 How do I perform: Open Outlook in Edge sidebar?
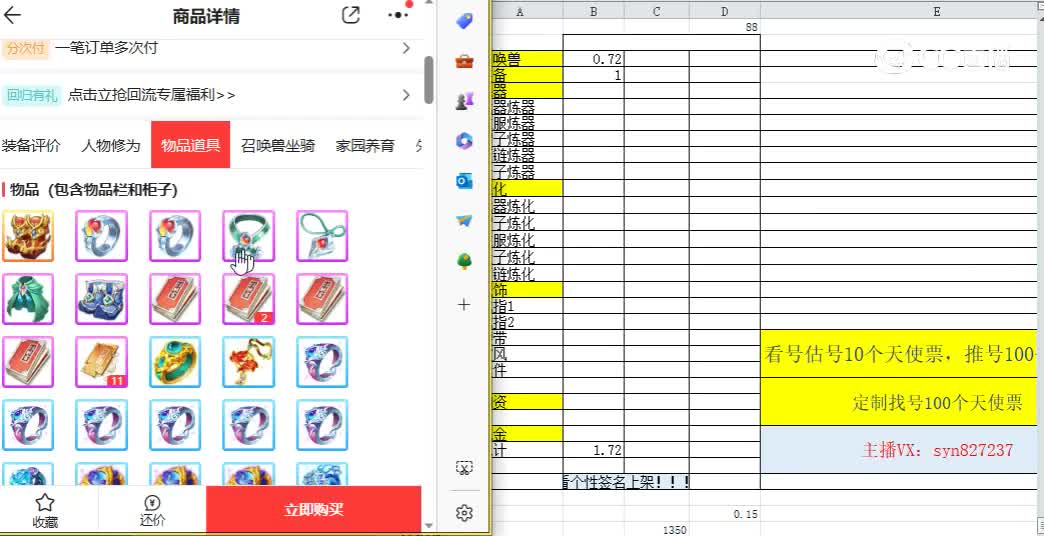coord(464,180)
